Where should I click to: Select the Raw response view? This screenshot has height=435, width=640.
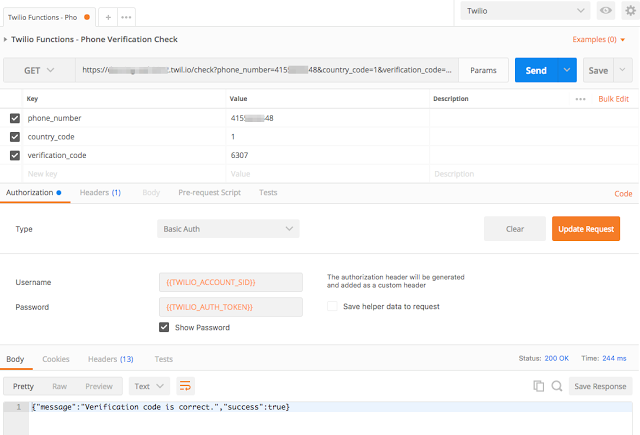click(x=60, y=386)
